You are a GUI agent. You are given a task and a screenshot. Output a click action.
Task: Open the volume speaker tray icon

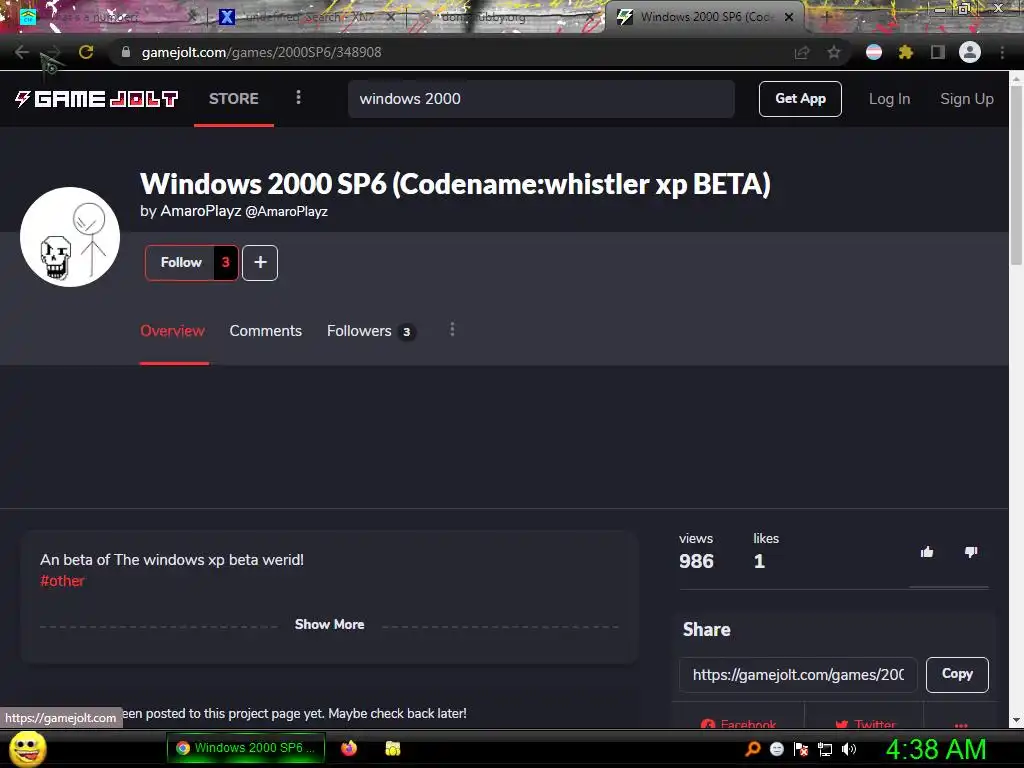coord(849,749)
